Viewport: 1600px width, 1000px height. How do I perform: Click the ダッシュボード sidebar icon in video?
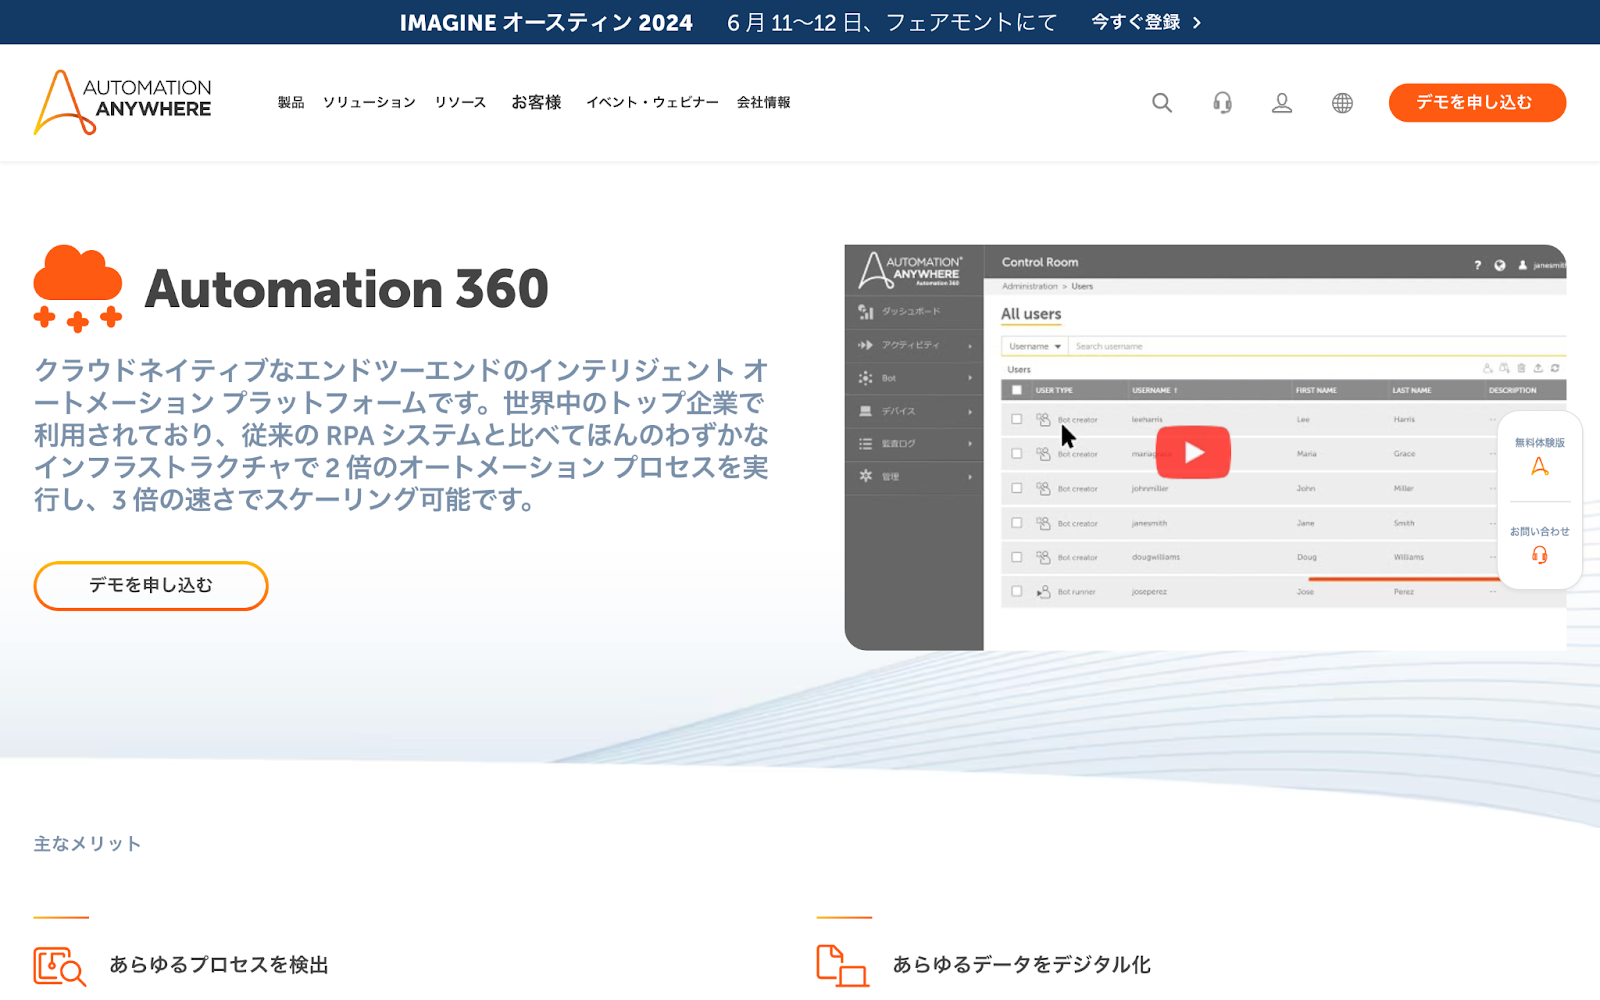coord(865,312)
